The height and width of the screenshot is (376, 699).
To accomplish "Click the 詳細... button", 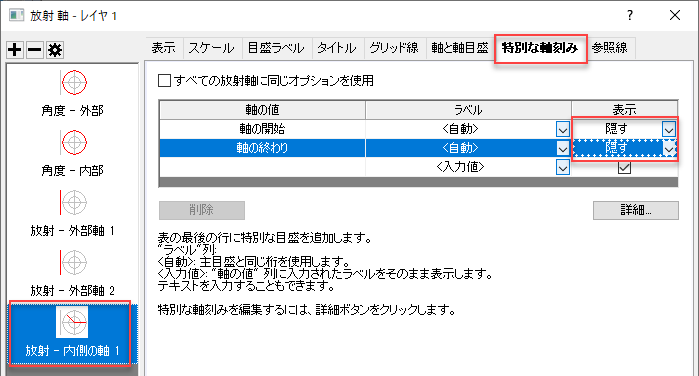I will point(636,210).
